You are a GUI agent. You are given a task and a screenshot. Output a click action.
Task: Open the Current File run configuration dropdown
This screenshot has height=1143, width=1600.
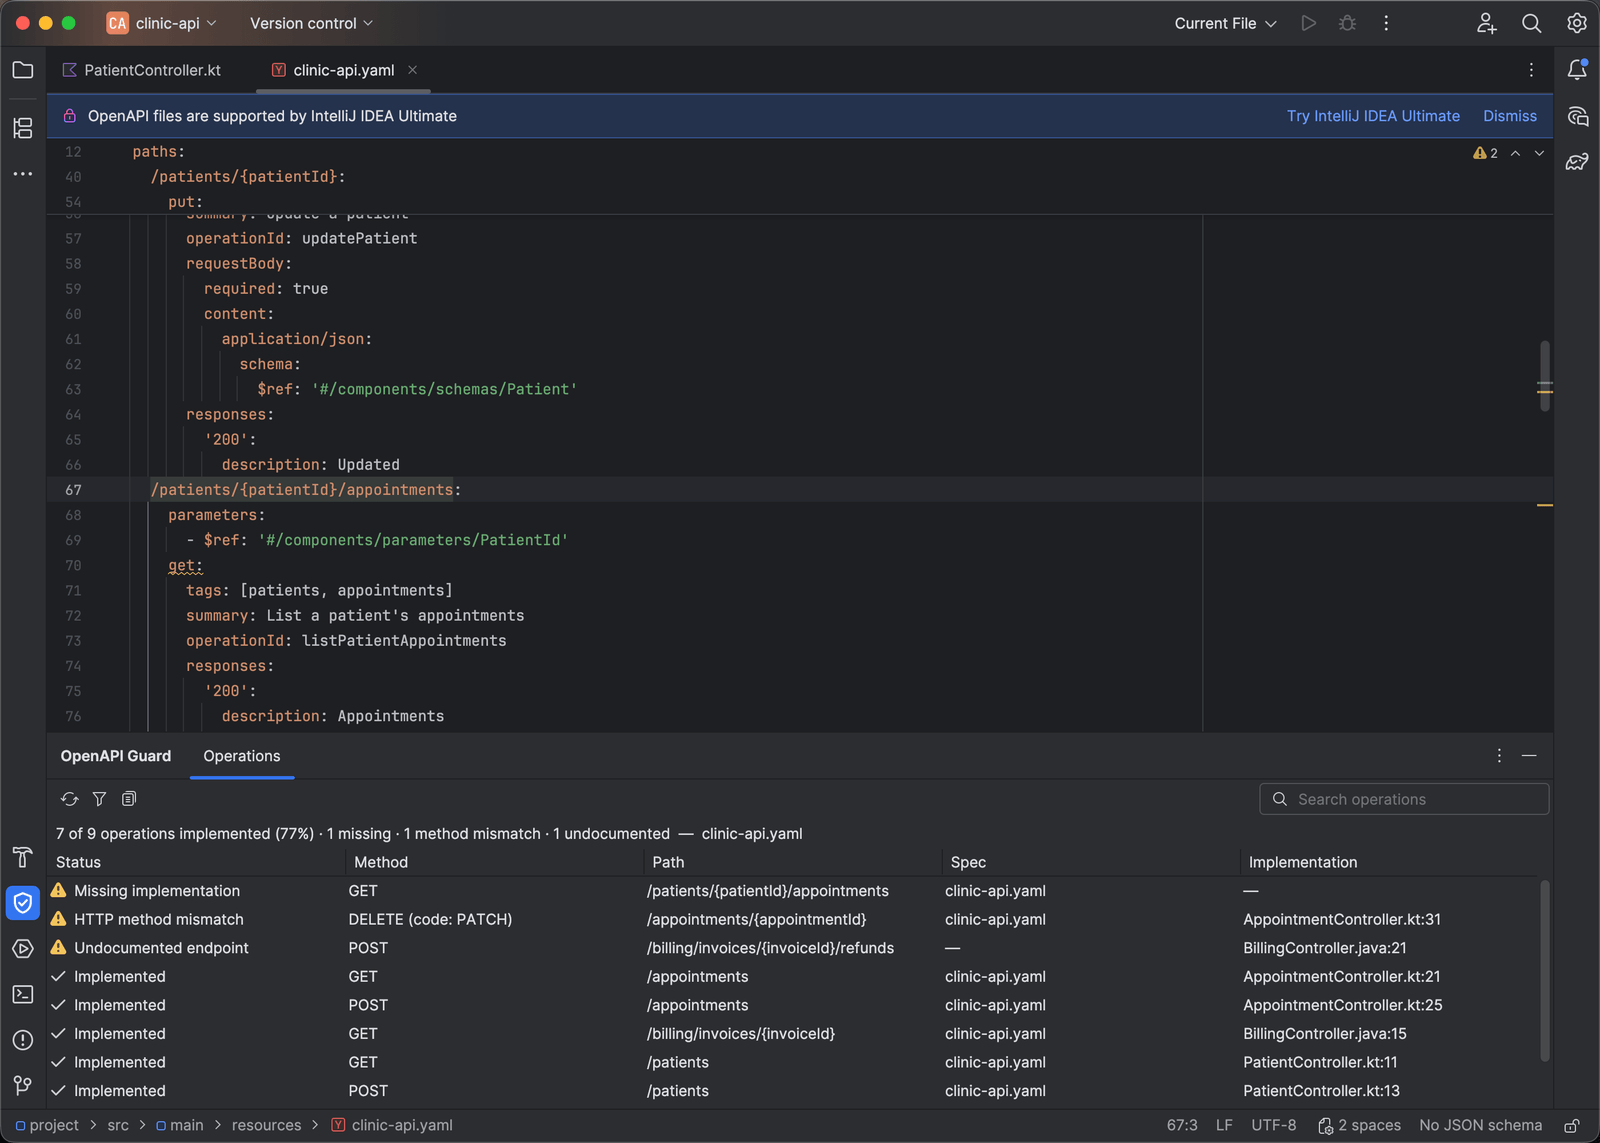point(1225,23)
